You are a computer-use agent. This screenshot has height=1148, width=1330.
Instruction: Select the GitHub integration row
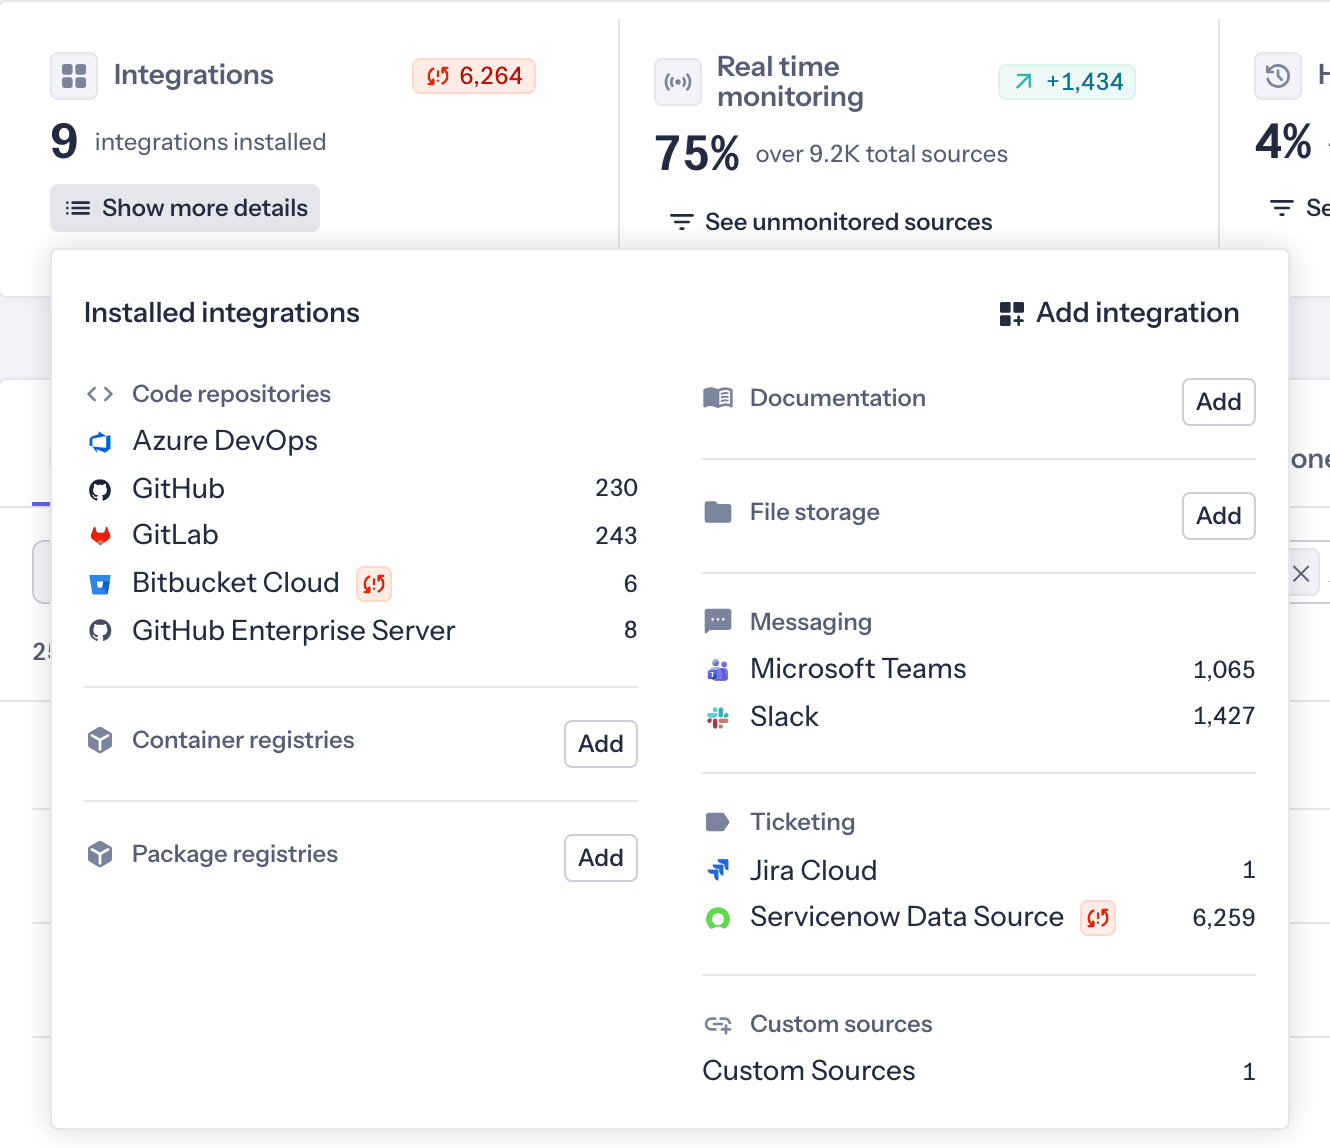click(x=362, y=489)
